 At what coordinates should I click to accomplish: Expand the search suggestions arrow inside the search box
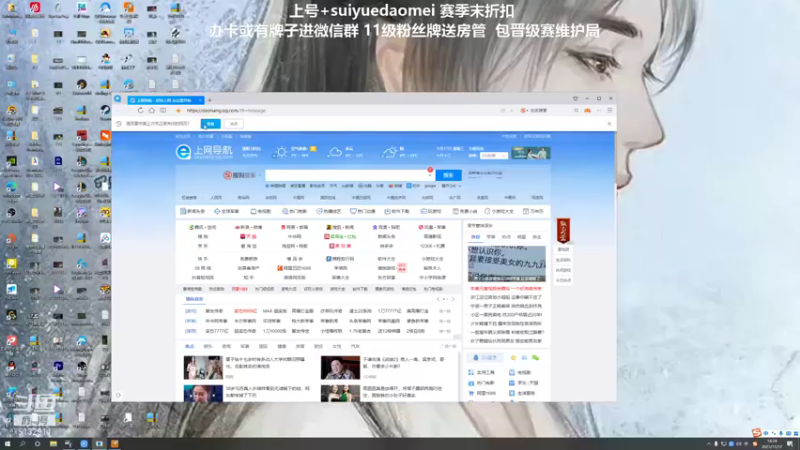point(430,176)
